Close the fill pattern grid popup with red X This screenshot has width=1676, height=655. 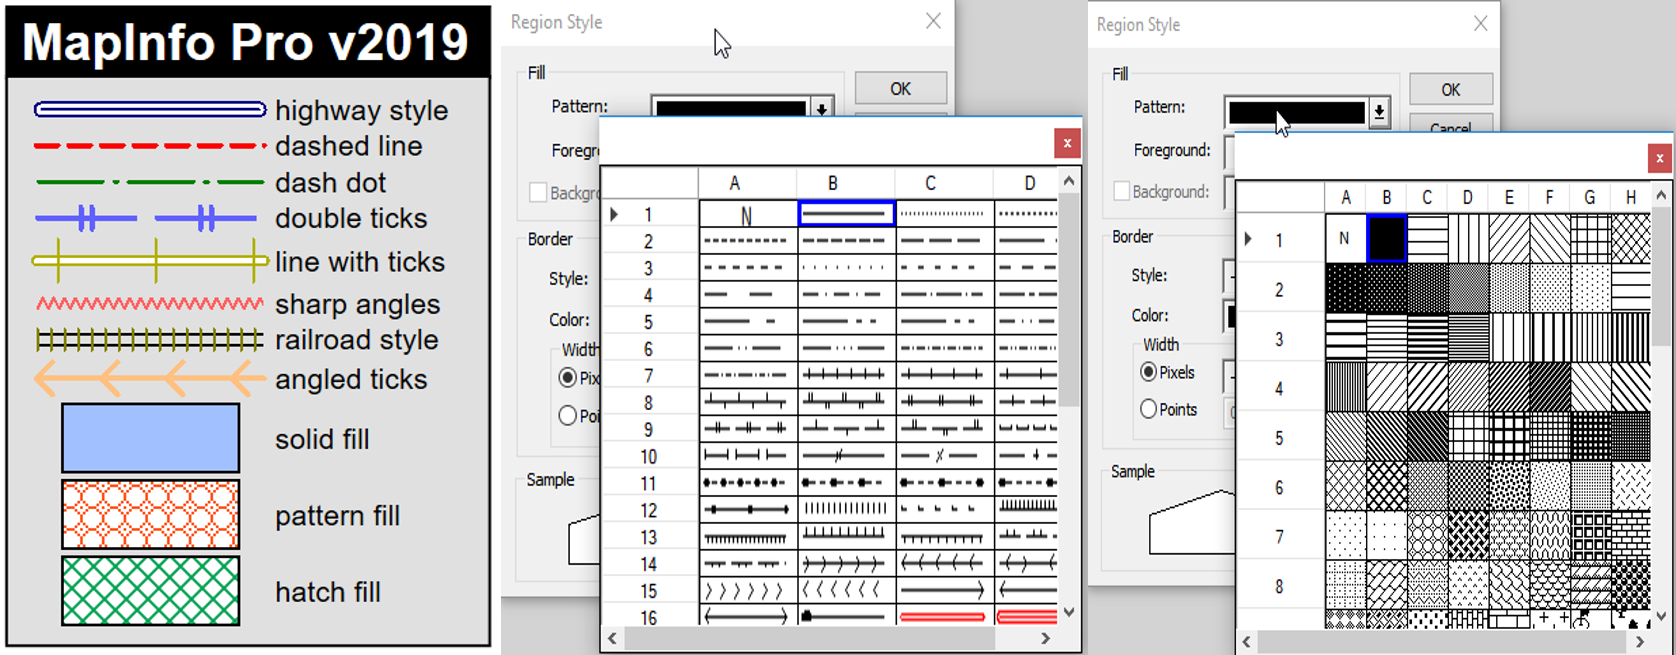point(1659,158)
